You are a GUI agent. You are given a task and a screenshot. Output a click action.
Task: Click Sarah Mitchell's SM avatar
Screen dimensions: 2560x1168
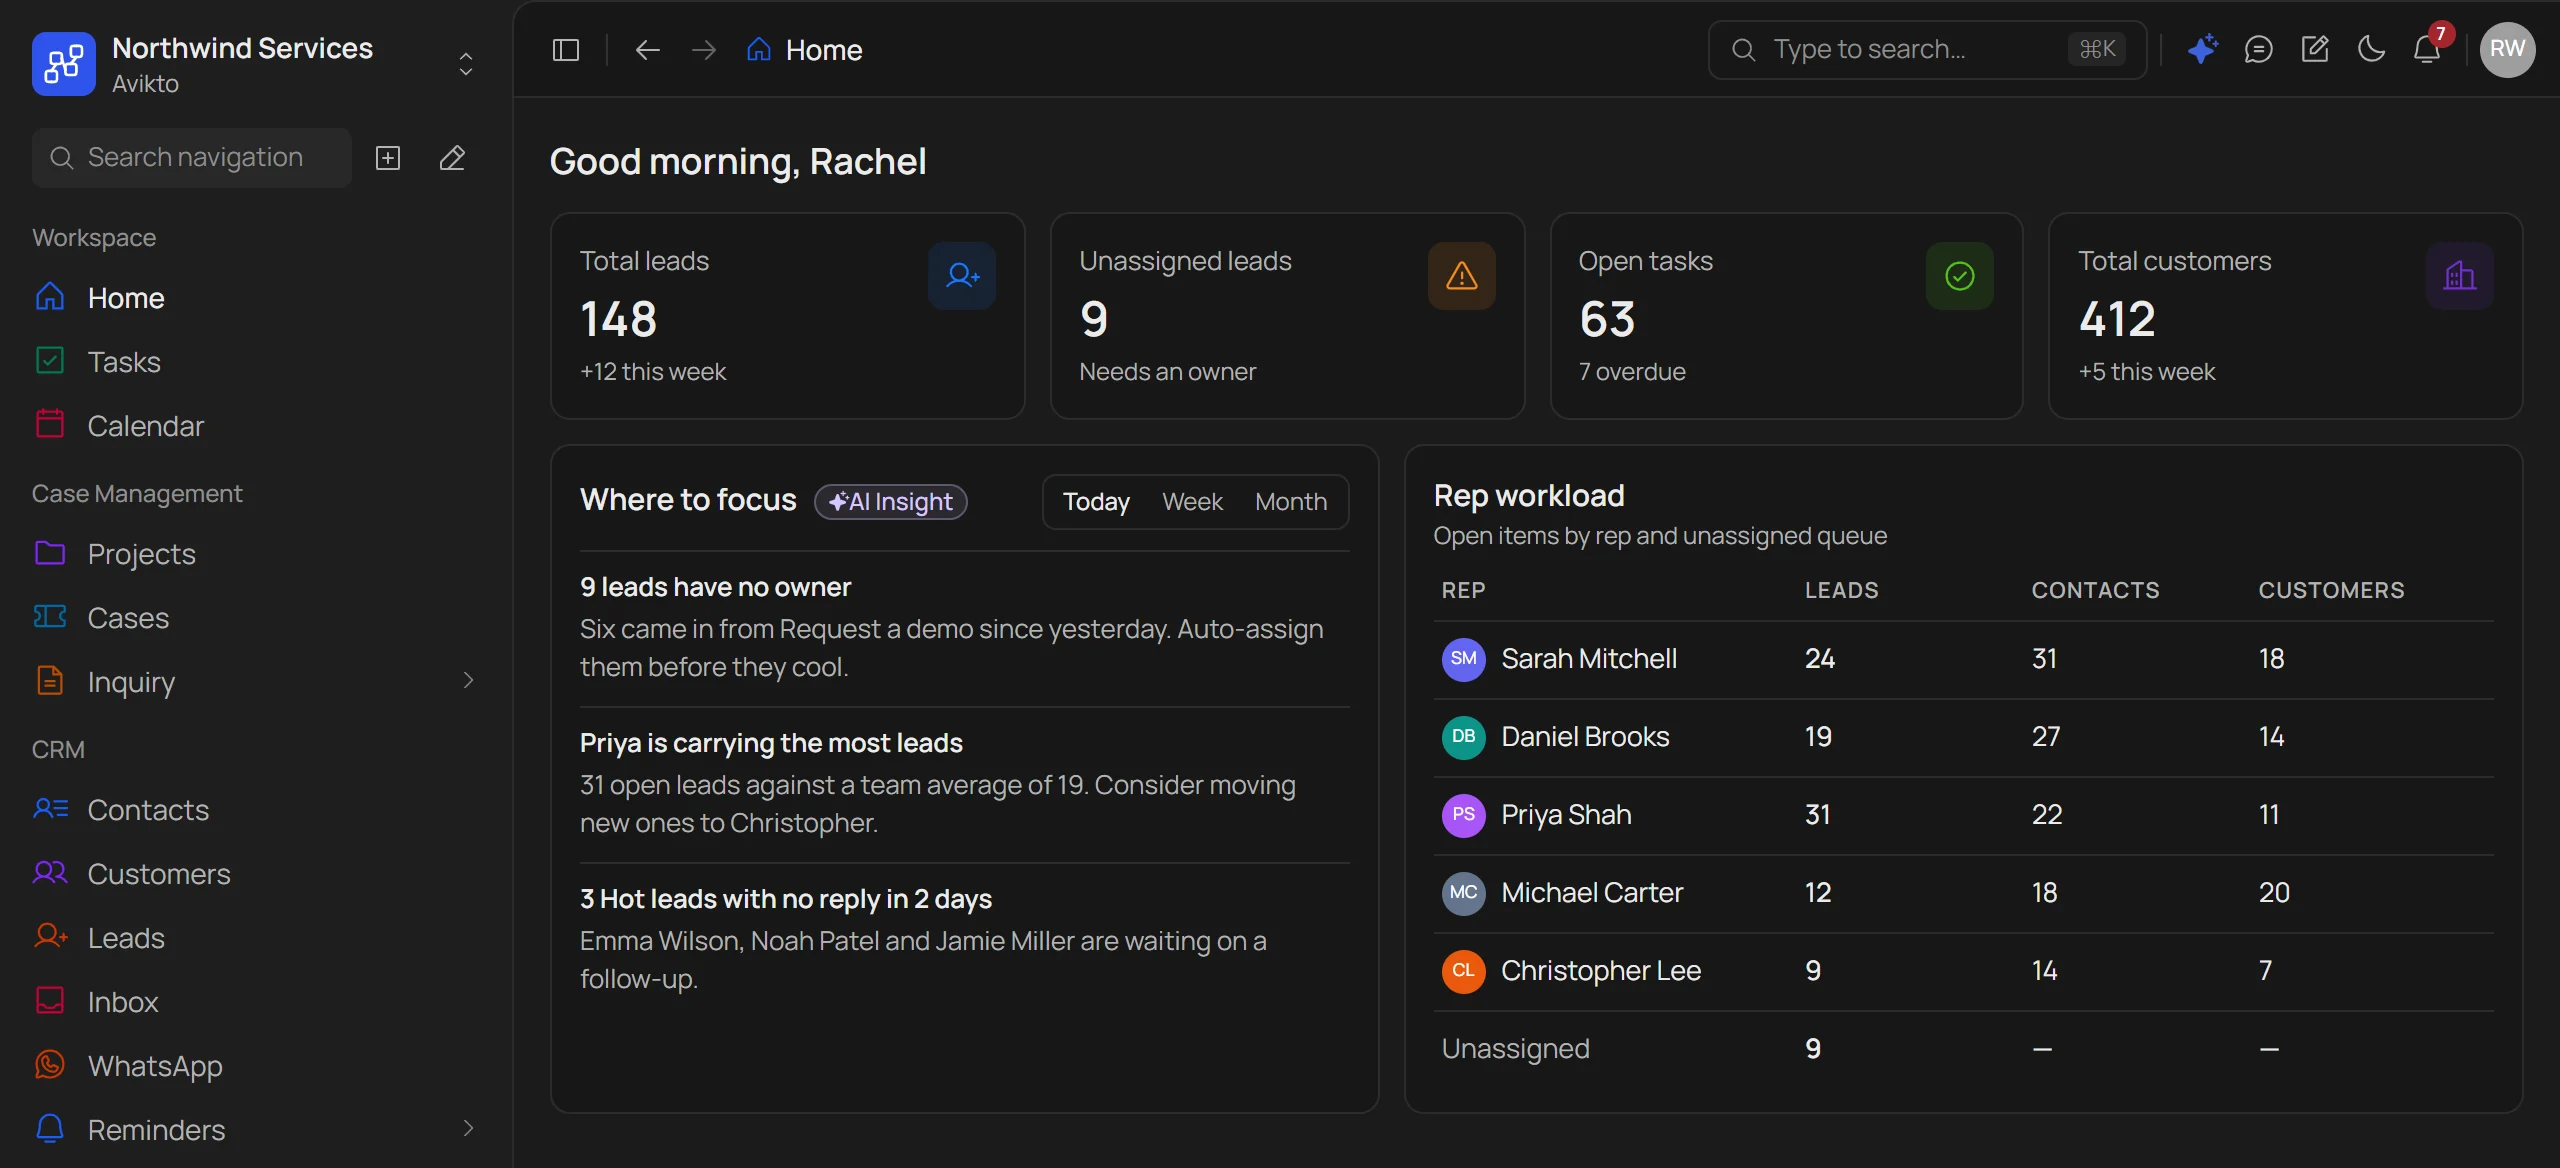[x=1463, y=659]
